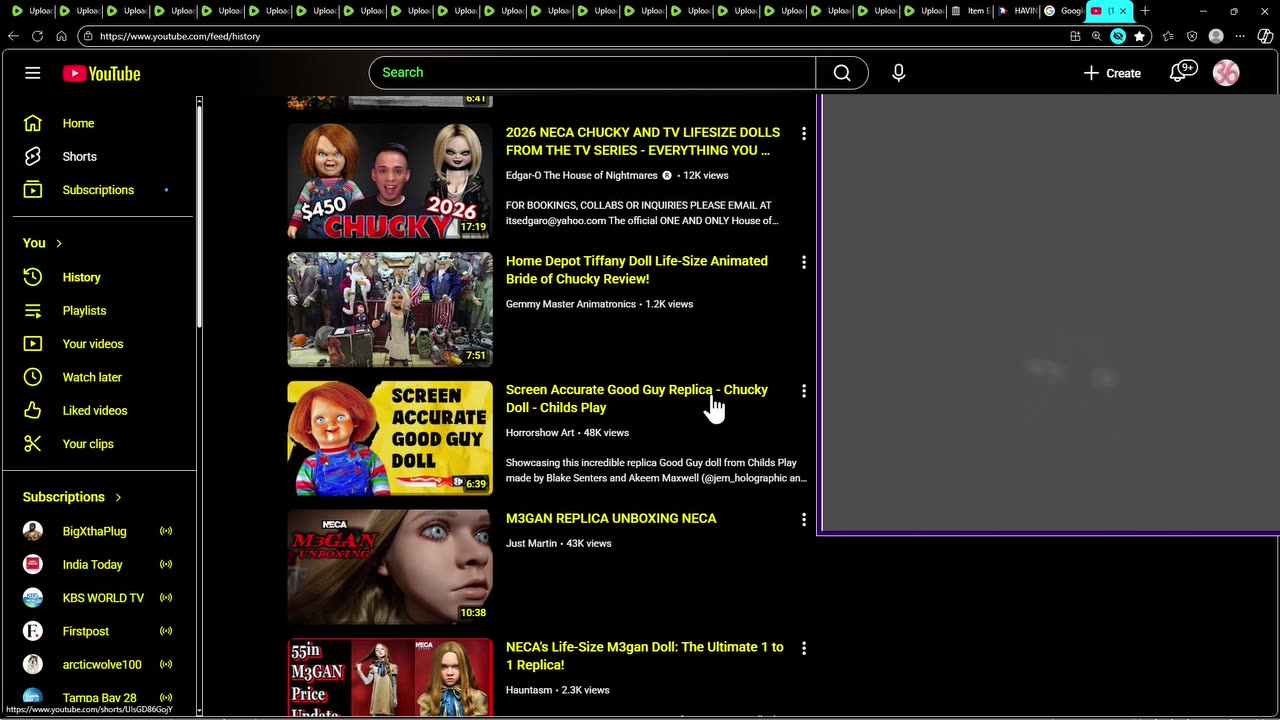Screen dimensions: 1280x720
Task: Start voice search with the microphone
Action: point(898,73)
